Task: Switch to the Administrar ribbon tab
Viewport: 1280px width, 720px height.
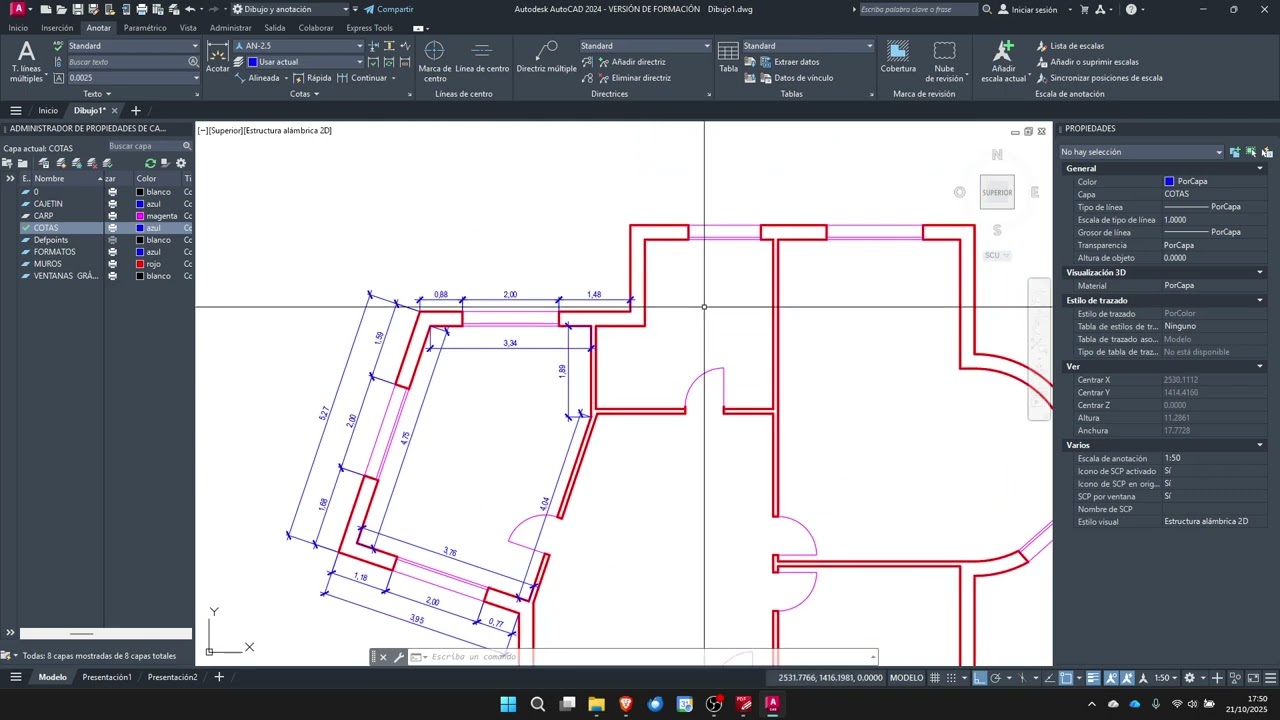Action: (x=231, y=28)
